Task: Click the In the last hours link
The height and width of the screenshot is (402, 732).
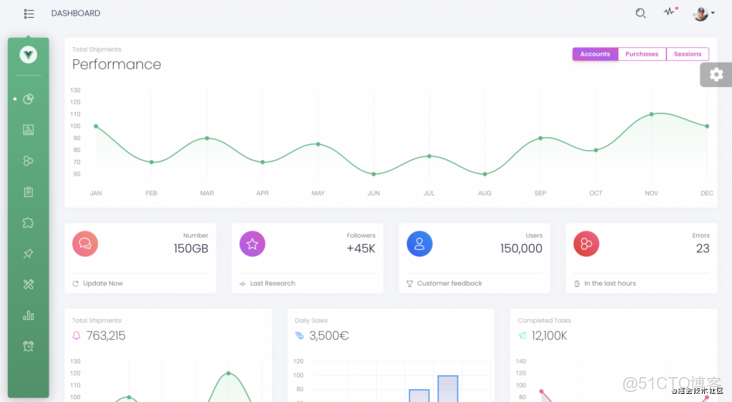Action: click(610, 283)
